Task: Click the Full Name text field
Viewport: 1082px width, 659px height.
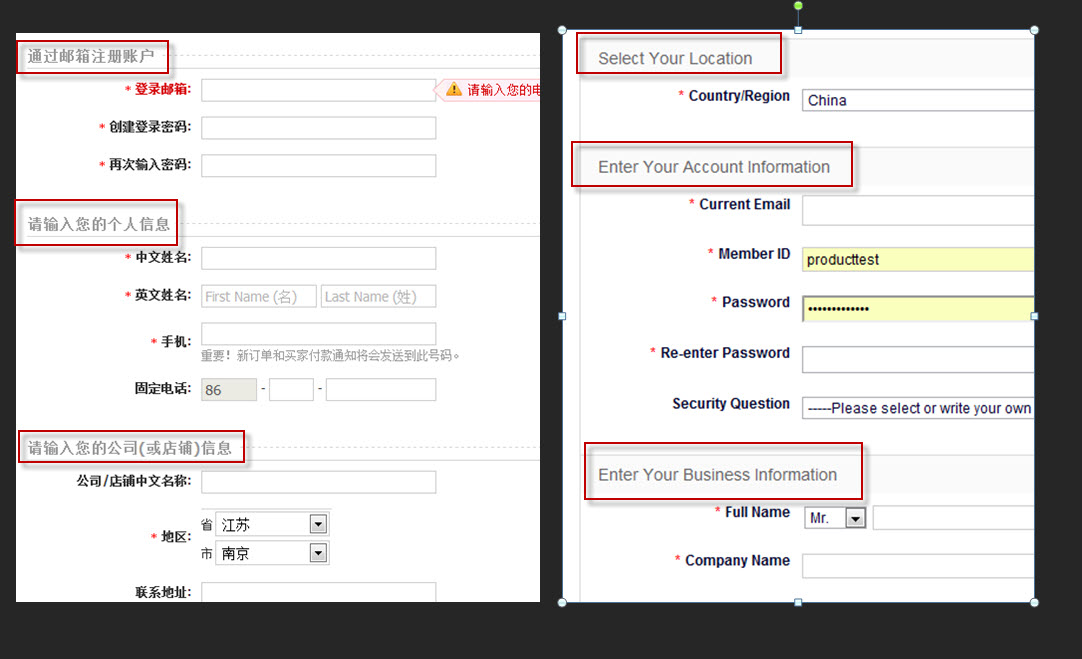Action: pyautogui.click(x=953, y=518)
